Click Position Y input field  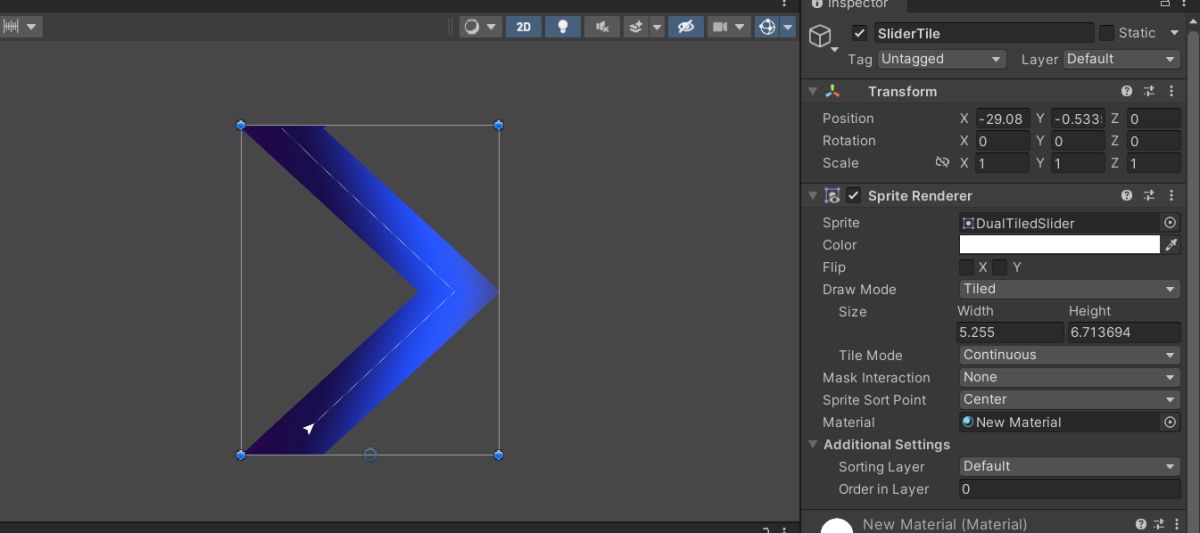(1078, 118)
